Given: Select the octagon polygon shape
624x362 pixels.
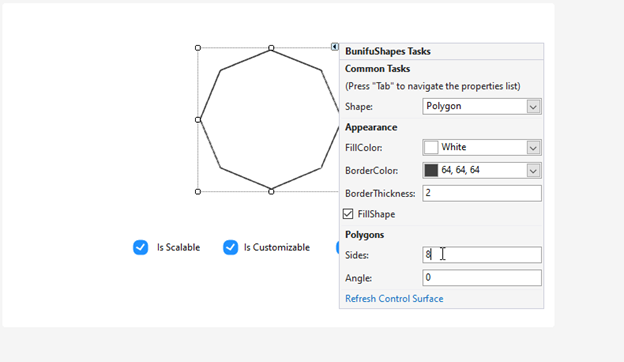Looking at the screenshot, I should click(271, 119).
